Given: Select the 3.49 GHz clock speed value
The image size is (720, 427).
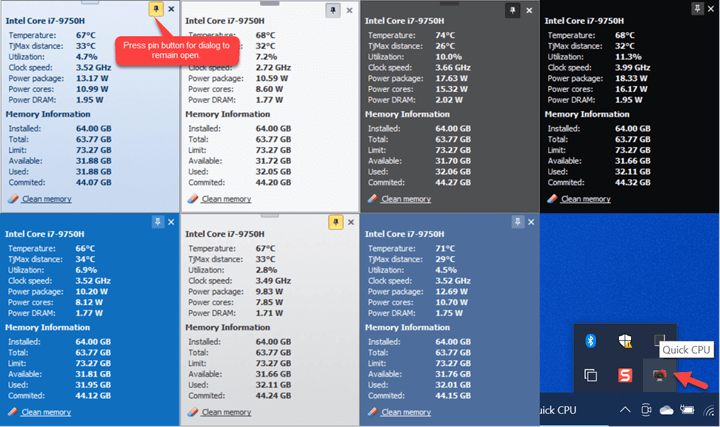Looking at the screenshot, I should 273,281.
